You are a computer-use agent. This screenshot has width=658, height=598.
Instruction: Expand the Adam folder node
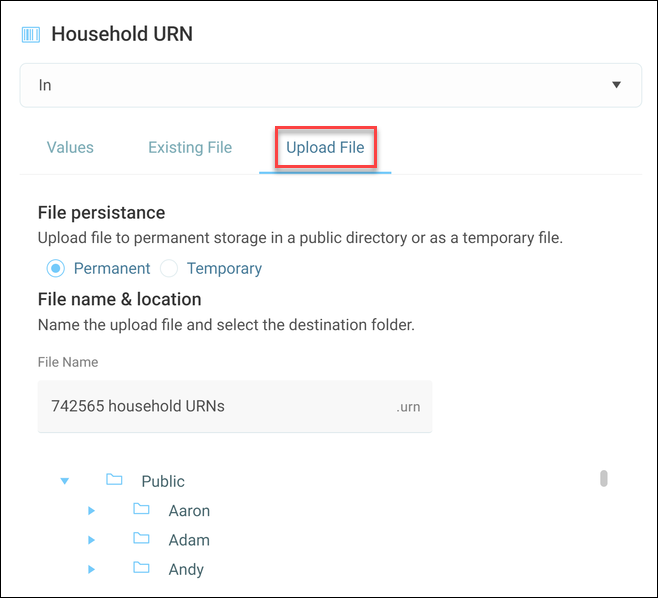[x=91, y=540]
